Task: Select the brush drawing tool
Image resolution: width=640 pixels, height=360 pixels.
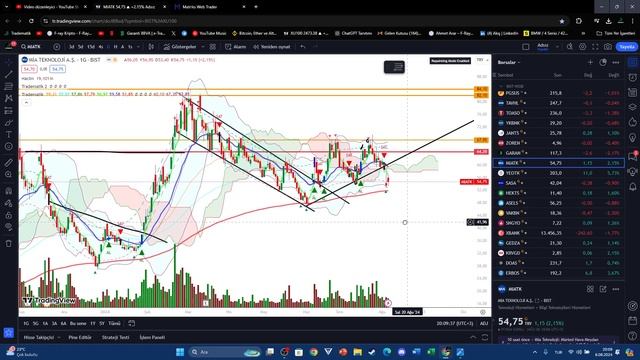Action: coord(9,122)
